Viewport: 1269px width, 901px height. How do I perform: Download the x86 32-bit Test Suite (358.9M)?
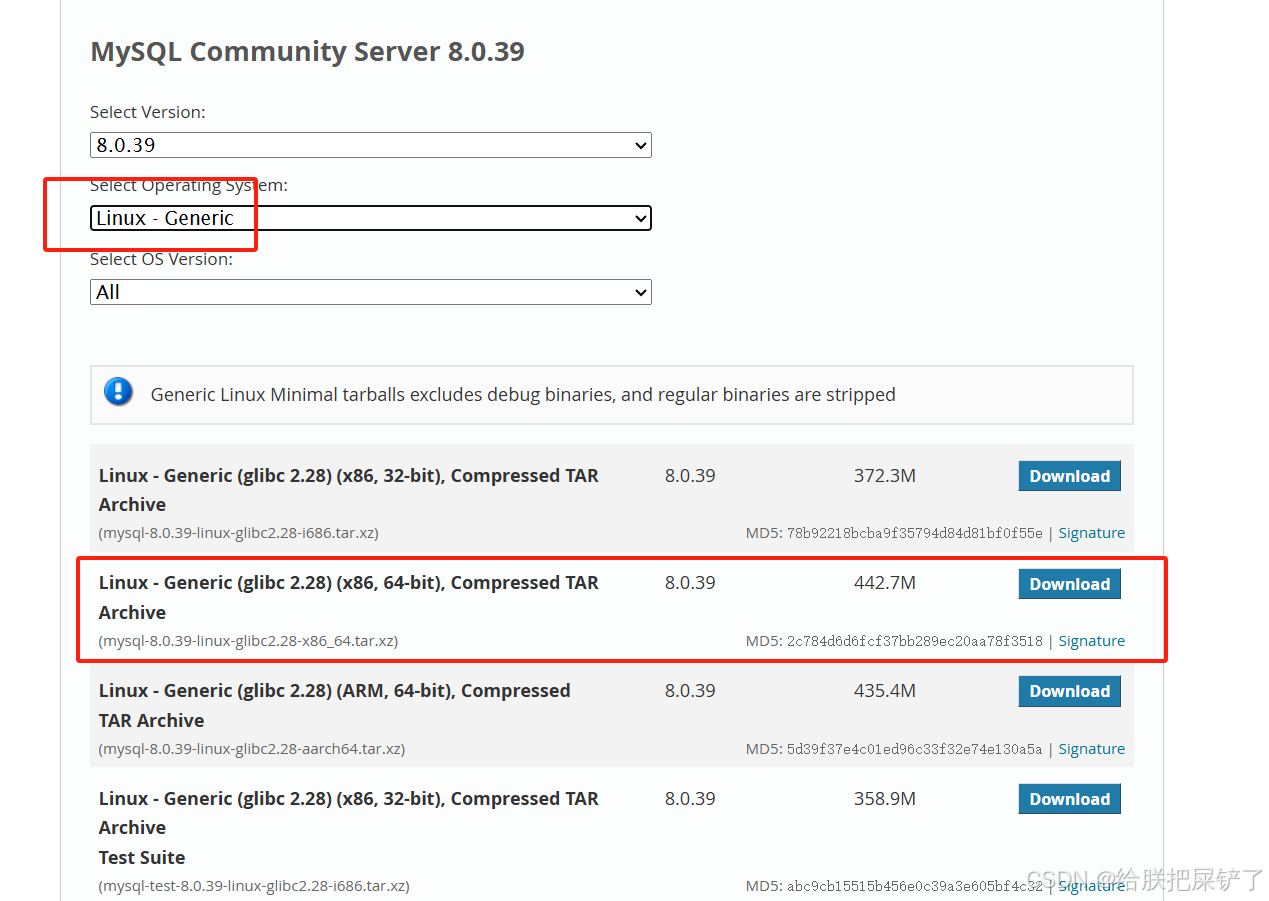1069,799
